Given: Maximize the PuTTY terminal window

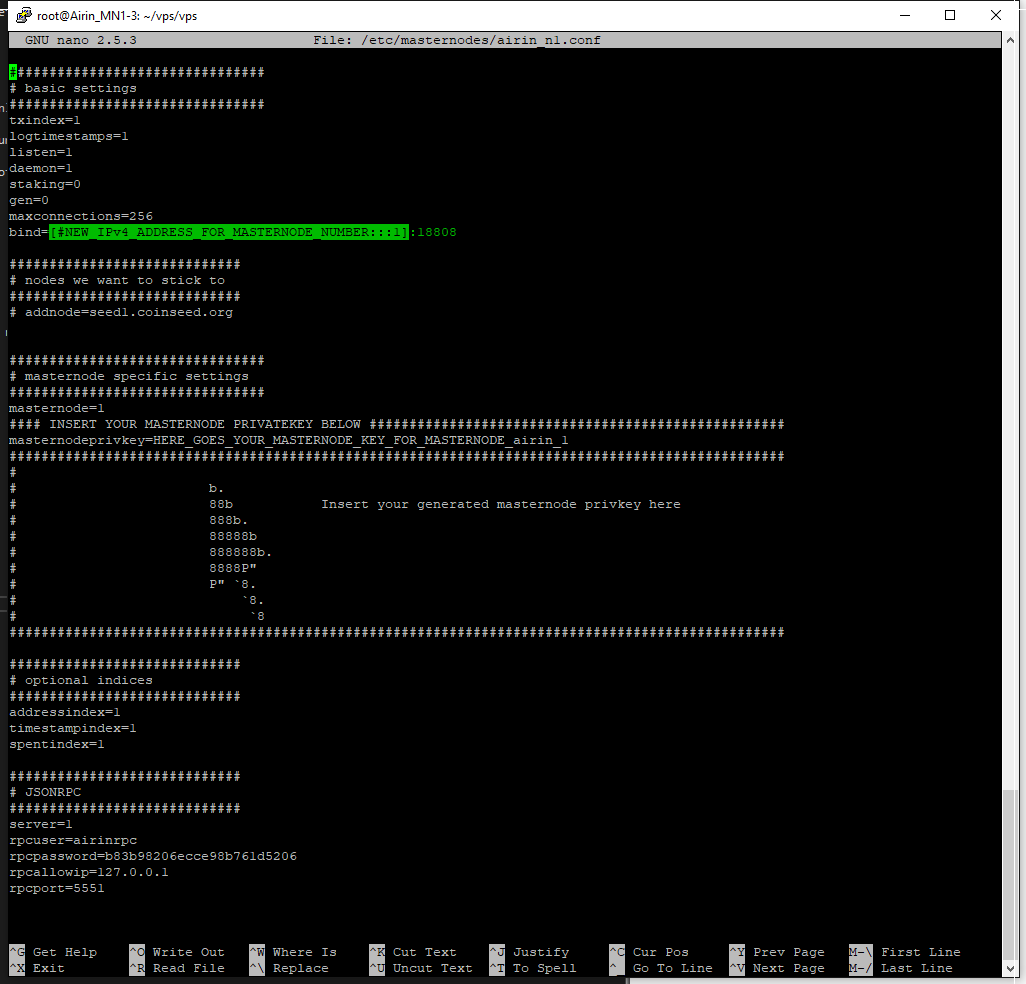Looking at the screenshot, I should click(x=950, y=15).
